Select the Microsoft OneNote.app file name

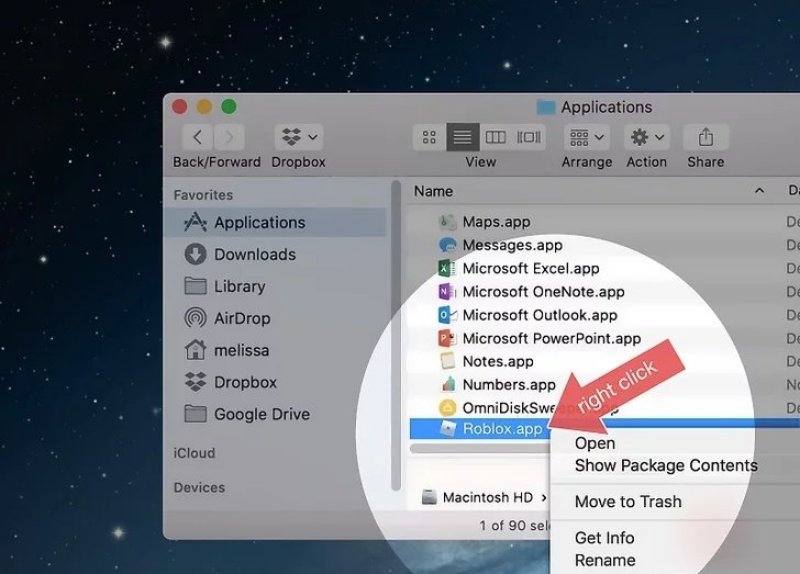pyautogui.click(x=544, y=292)
